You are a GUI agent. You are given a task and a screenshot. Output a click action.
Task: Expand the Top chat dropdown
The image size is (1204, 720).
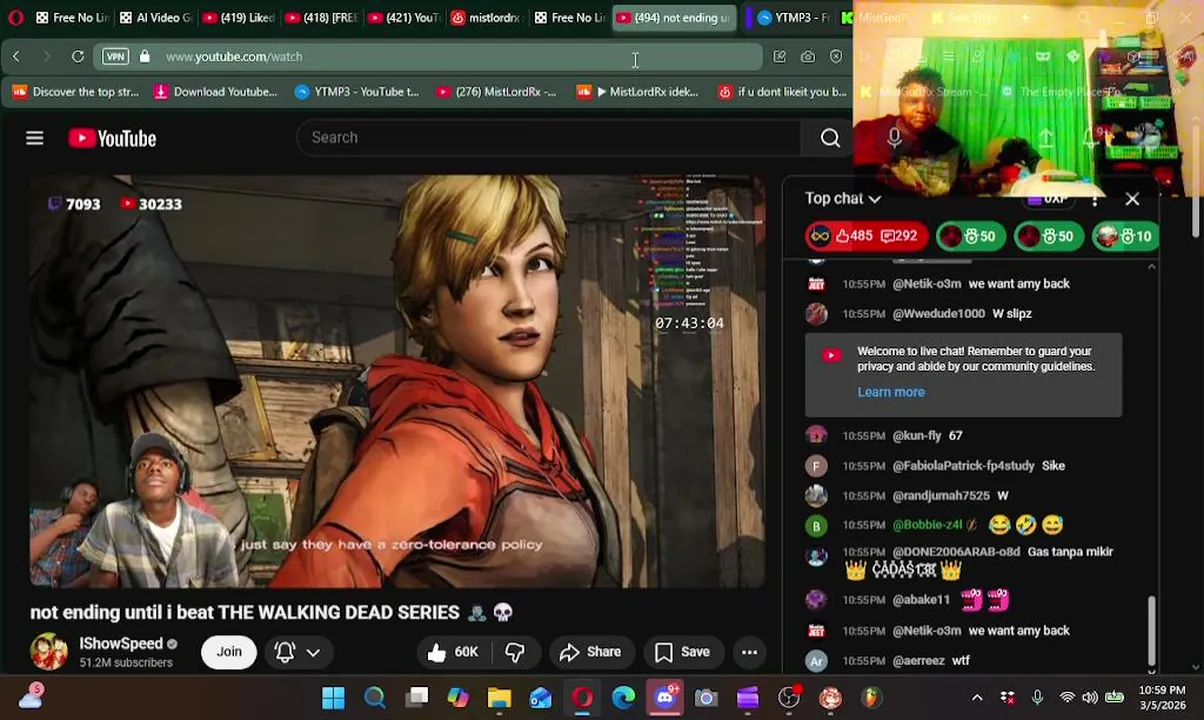click(843, 198)
